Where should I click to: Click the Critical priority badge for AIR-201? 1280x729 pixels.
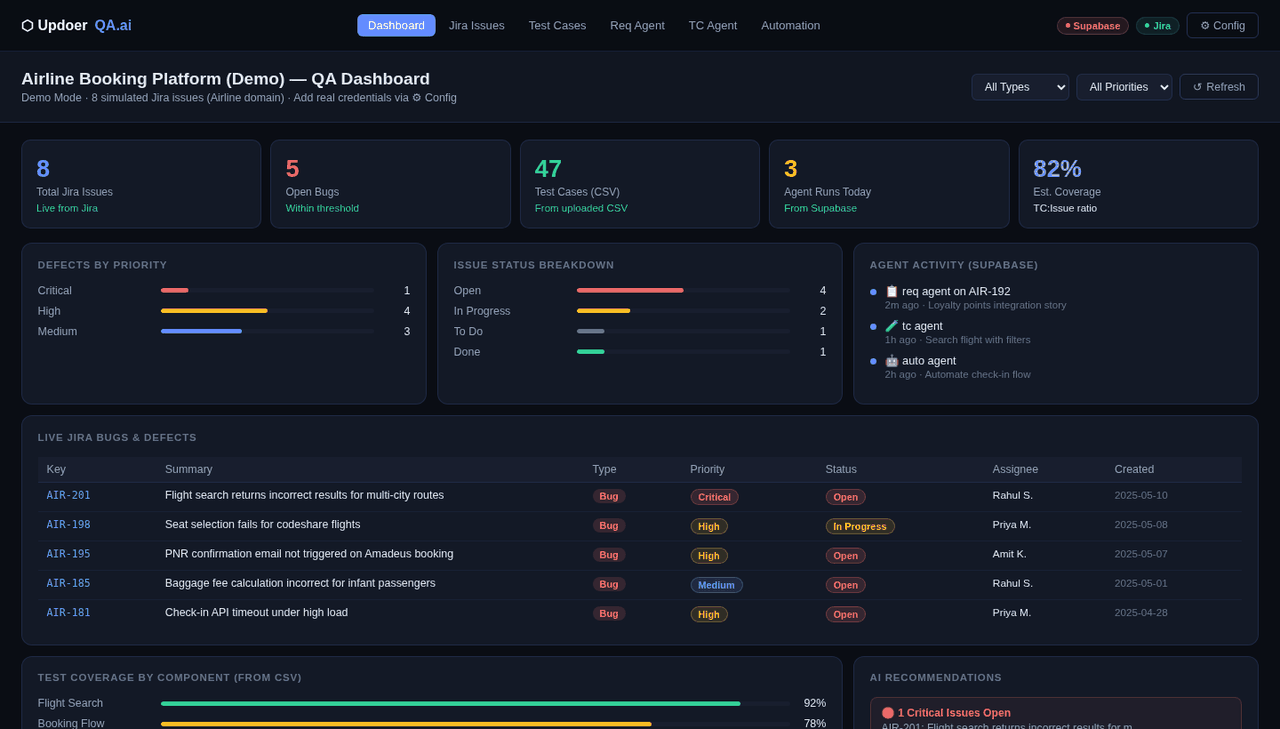click(x=714, y=497)
